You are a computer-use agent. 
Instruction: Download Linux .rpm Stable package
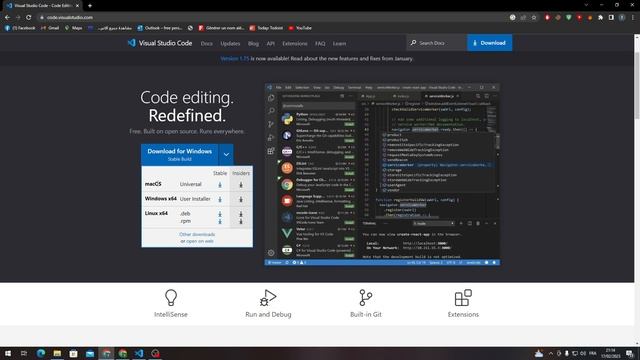point(220,221)
